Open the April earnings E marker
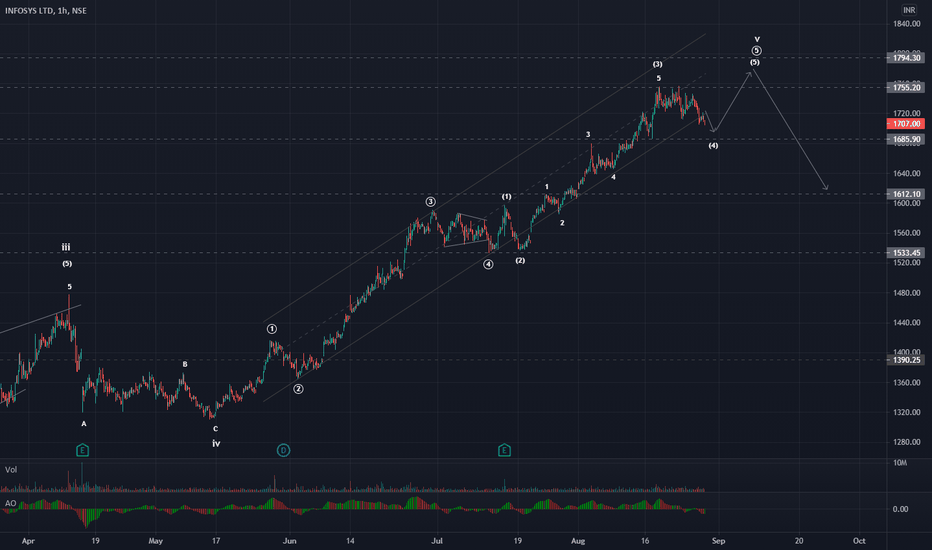 click(x=83, y=450)
